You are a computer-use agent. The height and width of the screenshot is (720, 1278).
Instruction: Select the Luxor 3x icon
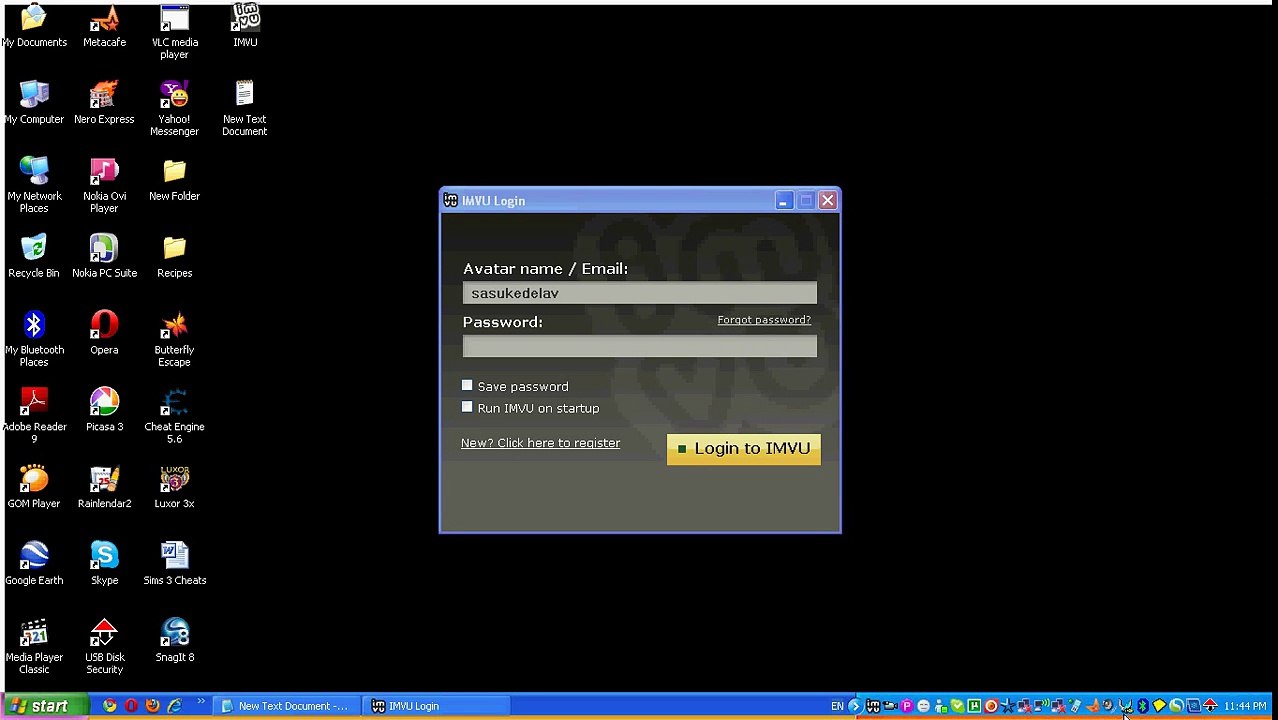click(x=174, y=487)
